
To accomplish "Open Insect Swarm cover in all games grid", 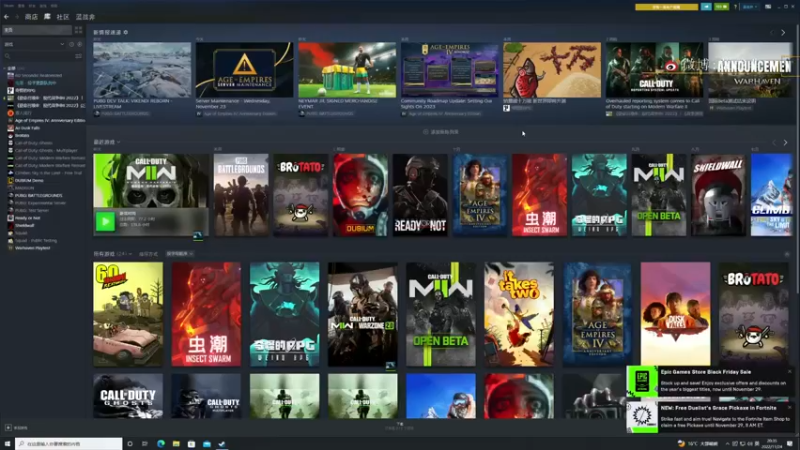I will click(x=206, y=314).
